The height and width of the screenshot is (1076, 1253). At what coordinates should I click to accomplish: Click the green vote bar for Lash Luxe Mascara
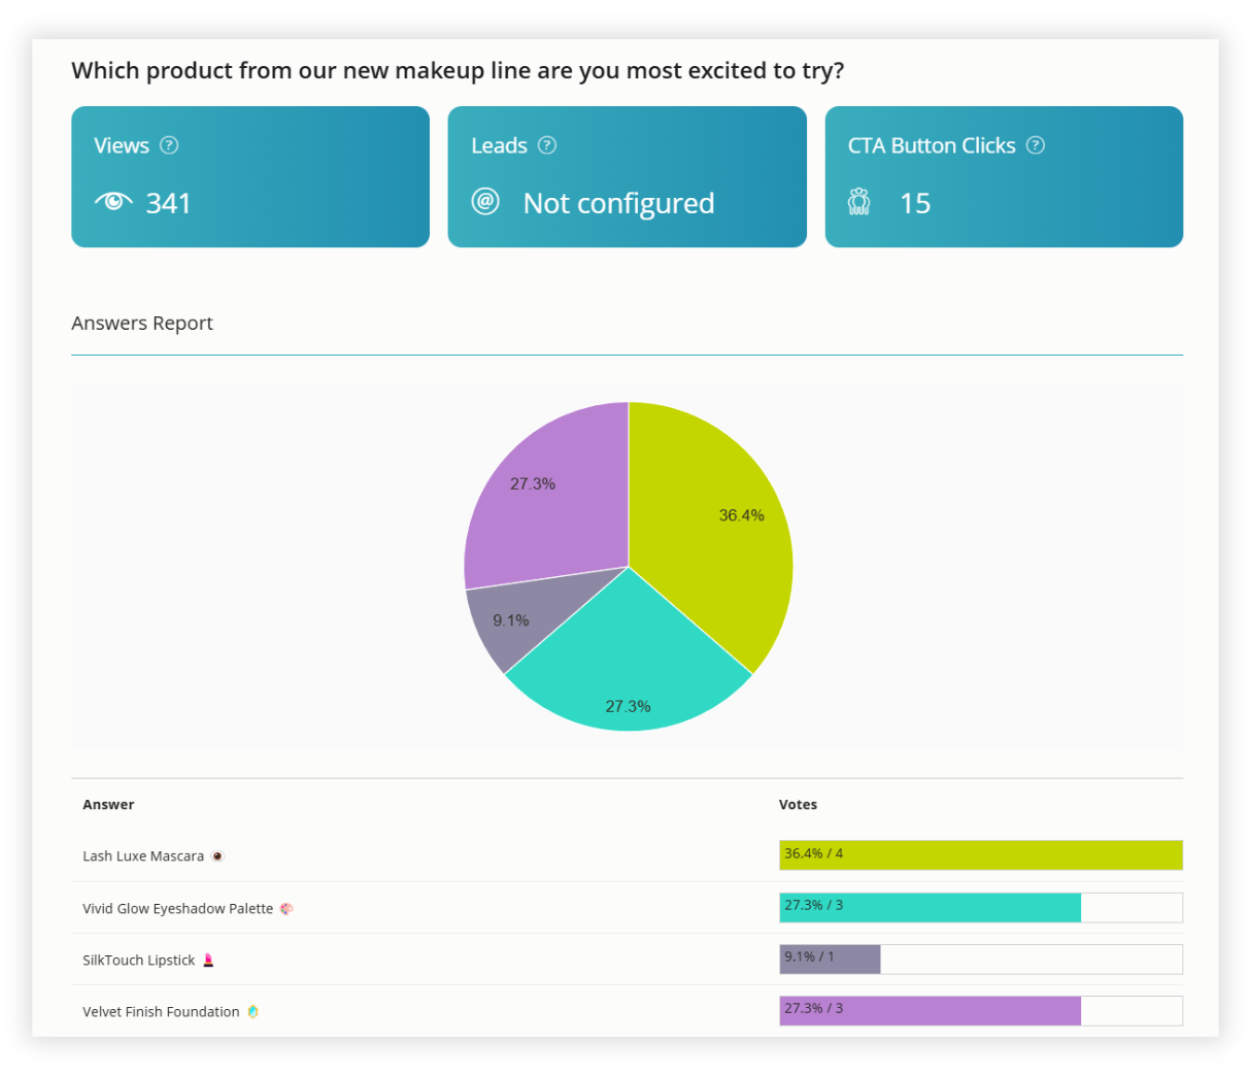click(980, 856)
